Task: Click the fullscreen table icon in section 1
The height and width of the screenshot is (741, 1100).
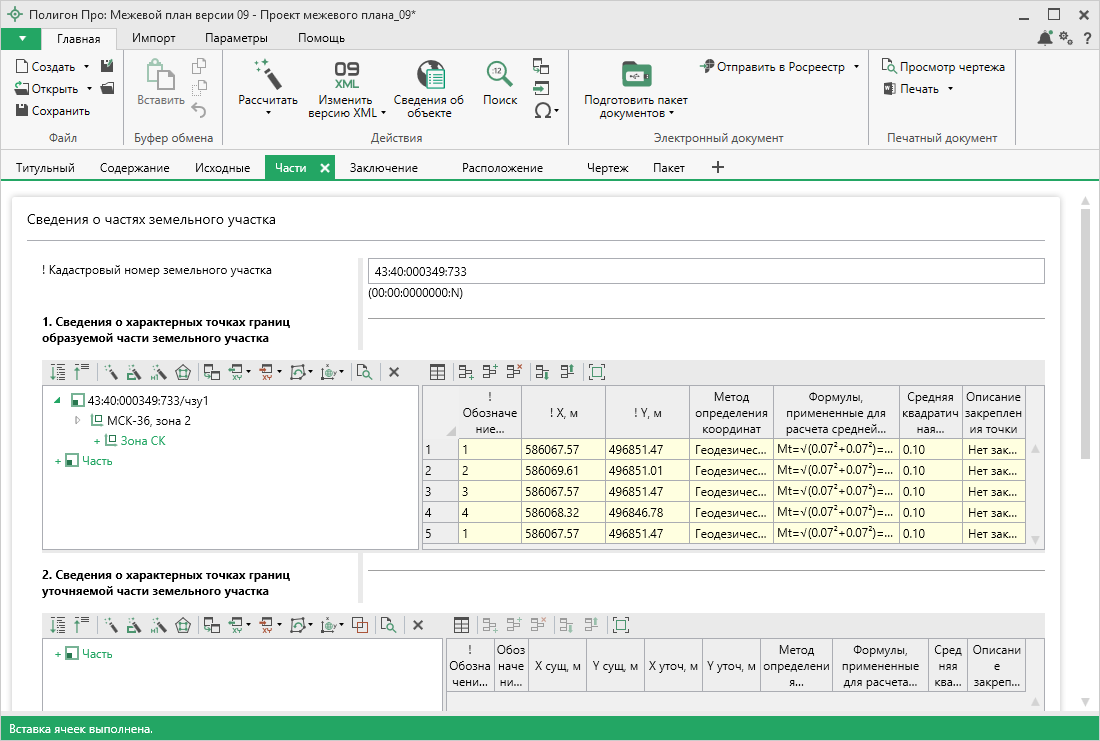Action: pyautogui.click(x=597, y=372)
